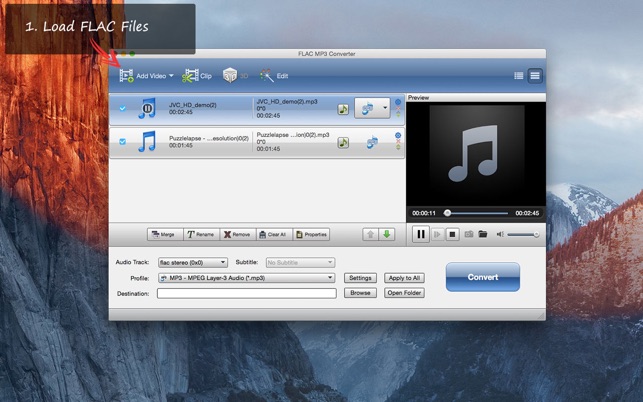Image resolution: width=643 pixels, height=402 pixels.
Task: Click the Add Video toolbar button
Action: [x=145, y=75]
